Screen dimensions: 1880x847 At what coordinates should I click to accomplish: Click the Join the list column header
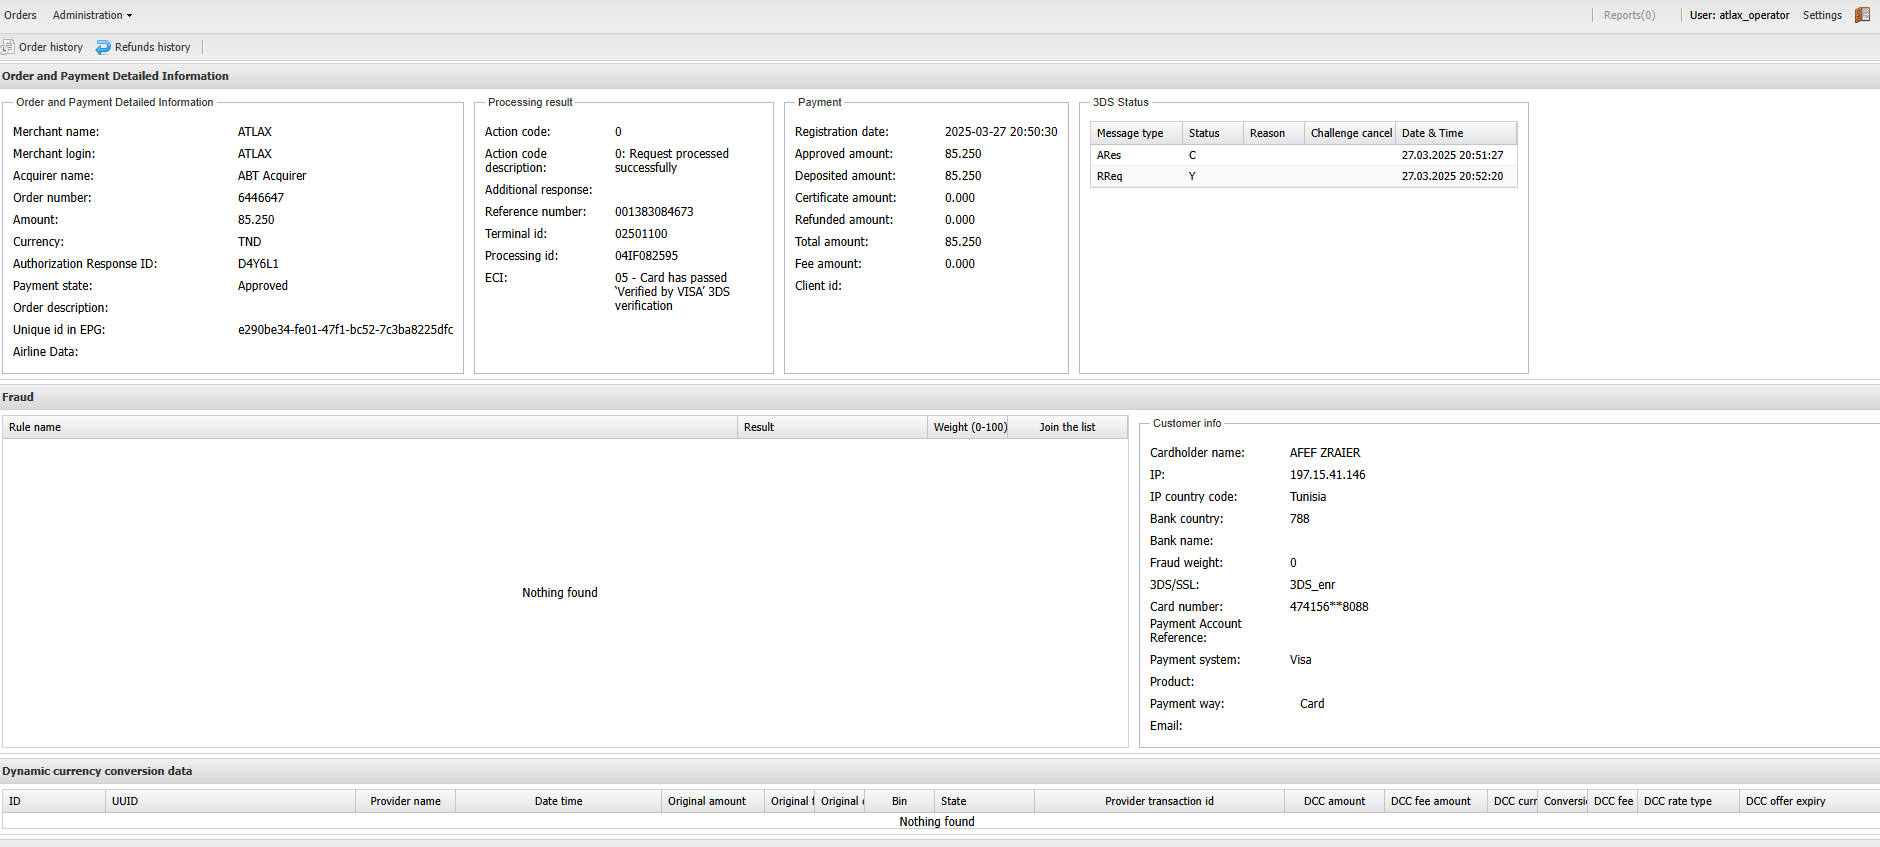point(1066,427)
